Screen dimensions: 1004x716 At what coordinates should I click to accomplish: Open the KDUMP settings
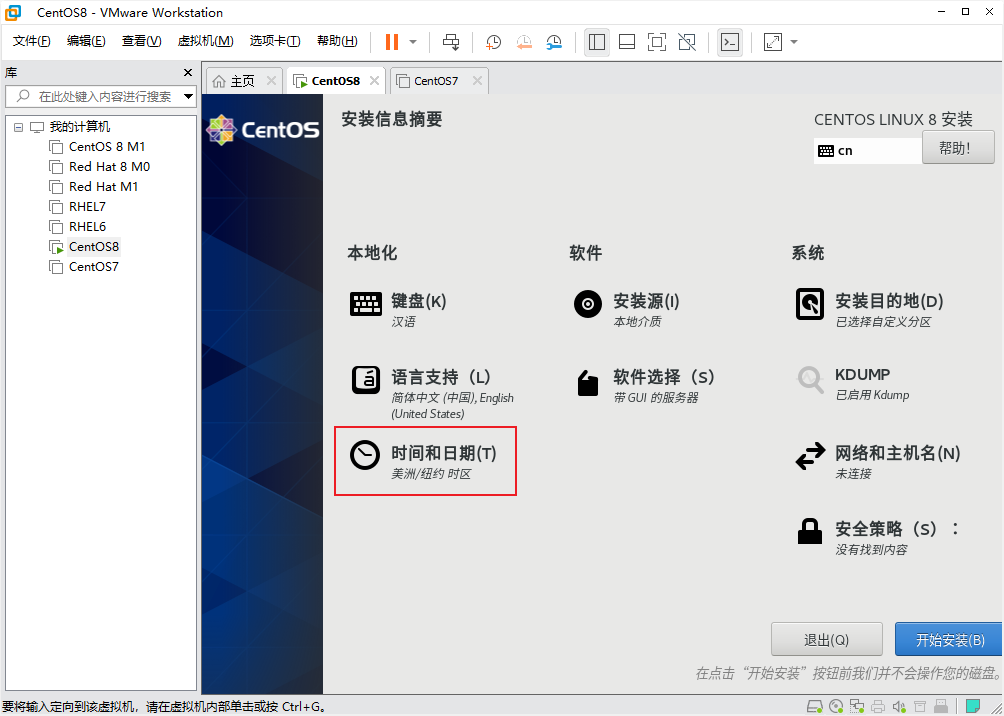click(852, 383)
